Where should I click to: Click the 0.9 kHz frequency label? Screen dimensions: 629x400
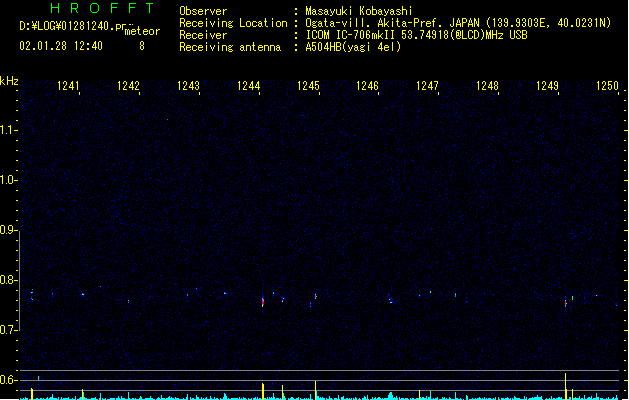pos(8,230)
